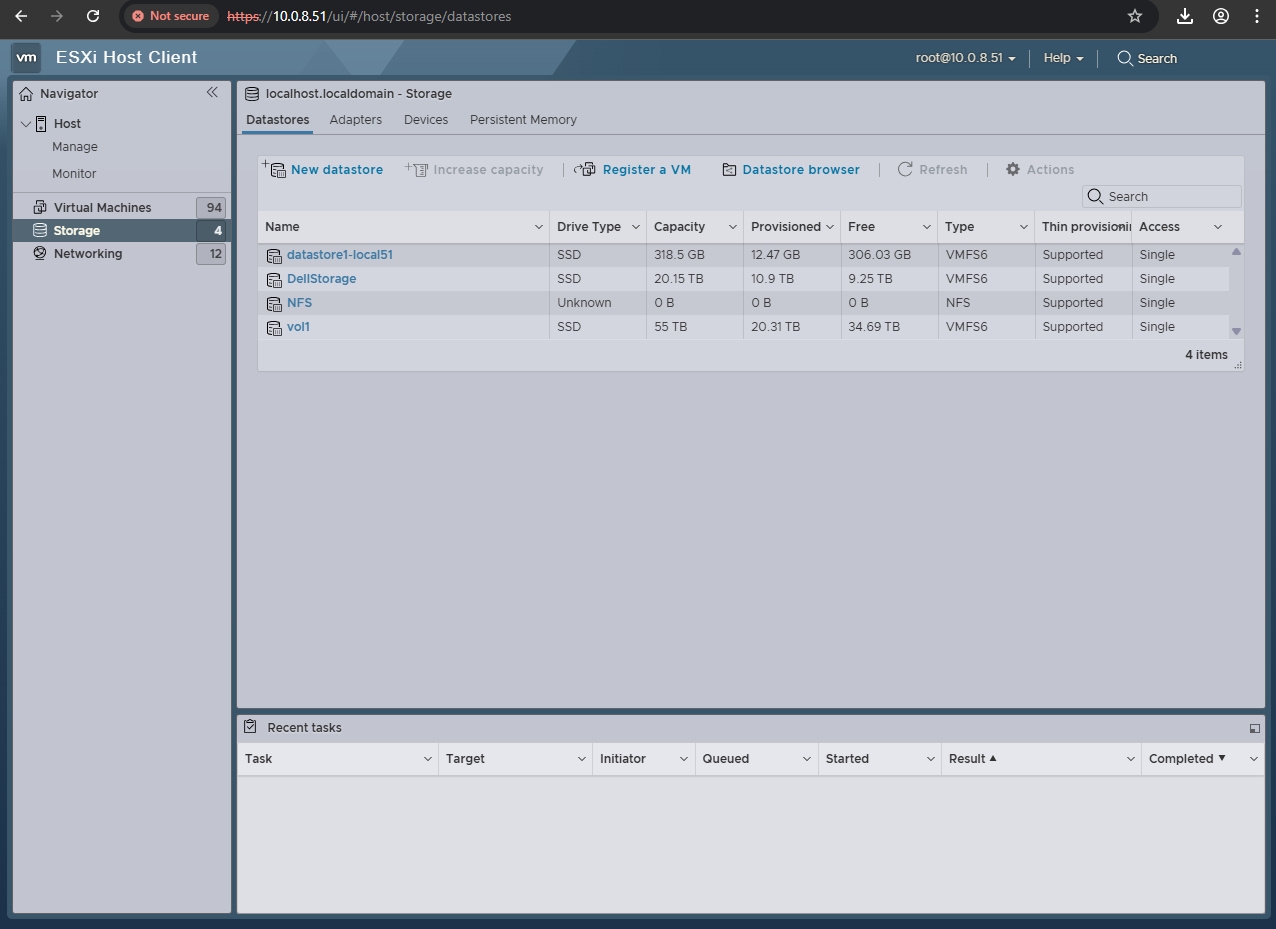Screen dimensions: 1276x929
Task: Collapse the Host tree node
Action: (26, 124)
